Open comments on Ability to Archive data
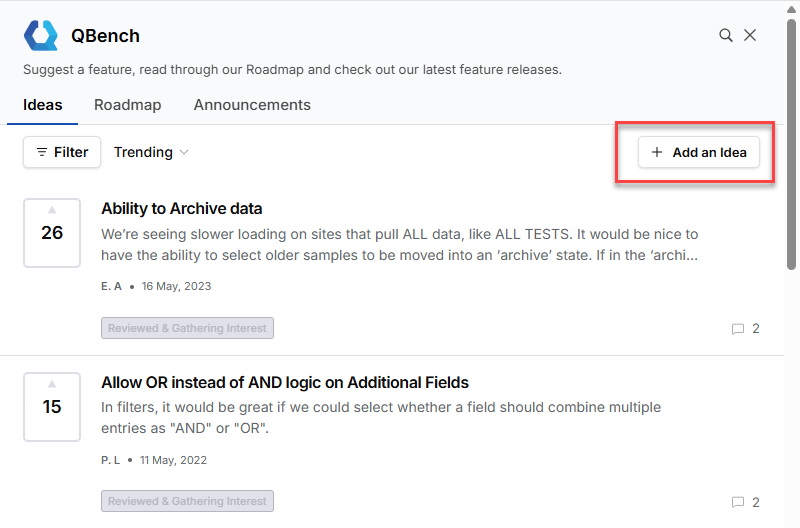Screen dimensions: 800x528 point(745,328)
